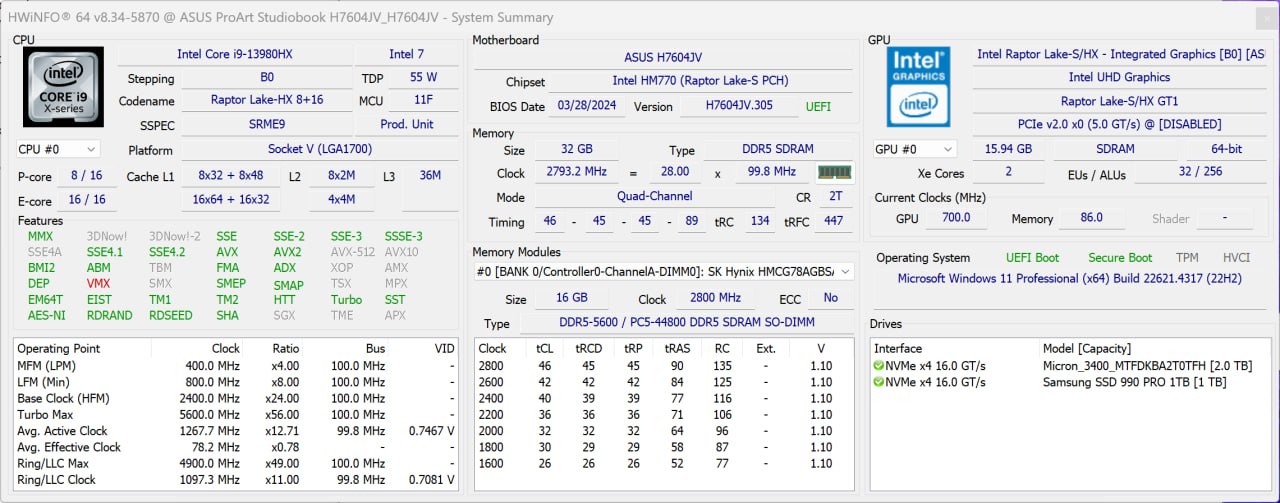Click the 15.94 GB GPU memory field
The width and height of the screenshot is (1280, 503).
tap(1007, 149)
